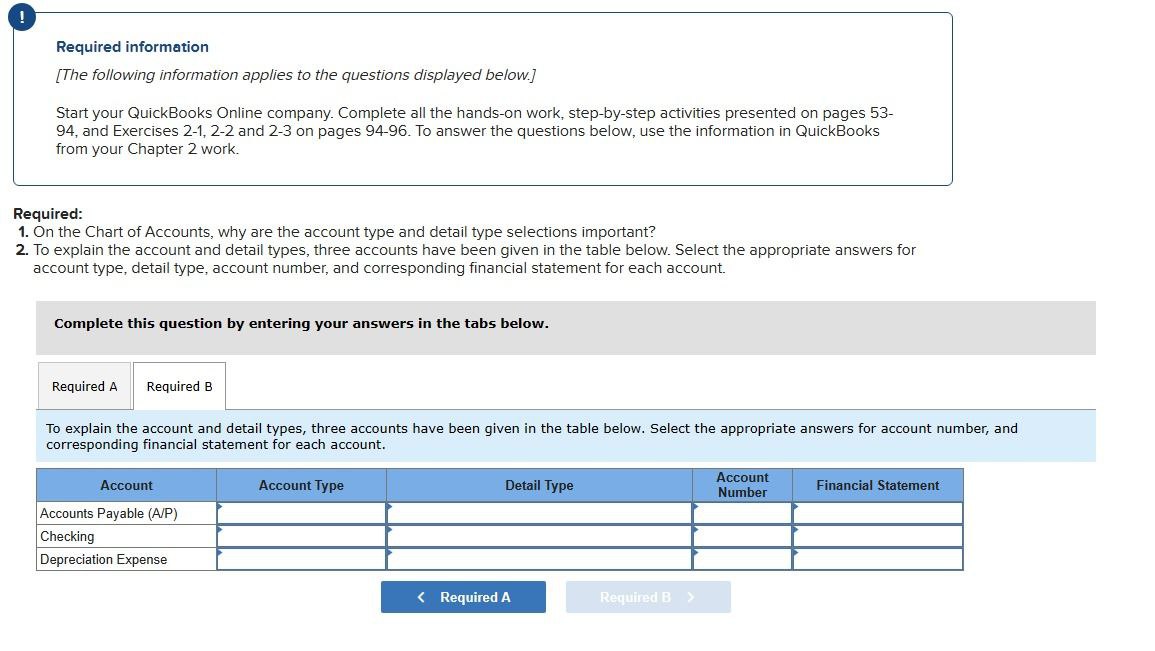Open Account Number dropdown for Checking

[x=742, y=536]
